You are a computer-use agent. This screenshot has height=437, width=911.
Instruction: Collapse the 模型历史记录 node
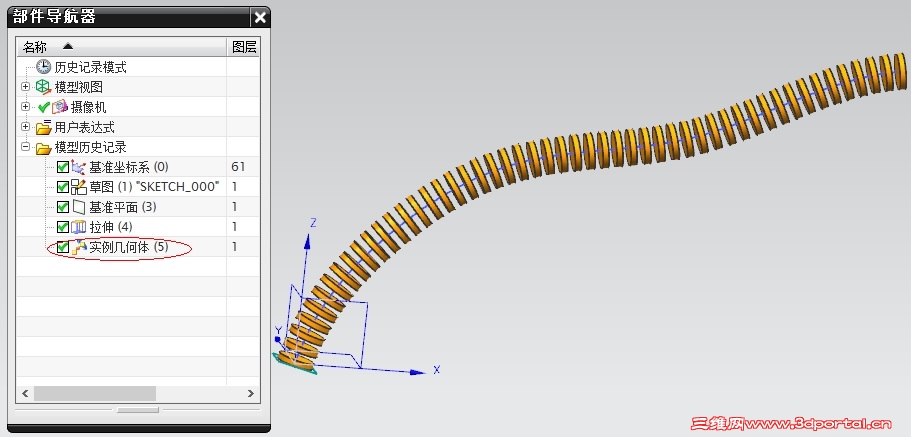(x=25, y=147)
